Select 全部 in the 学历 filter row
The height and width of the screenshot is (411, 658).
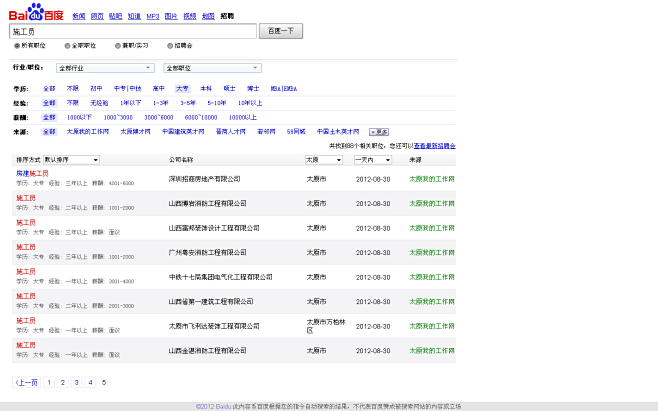pos(49,89)
